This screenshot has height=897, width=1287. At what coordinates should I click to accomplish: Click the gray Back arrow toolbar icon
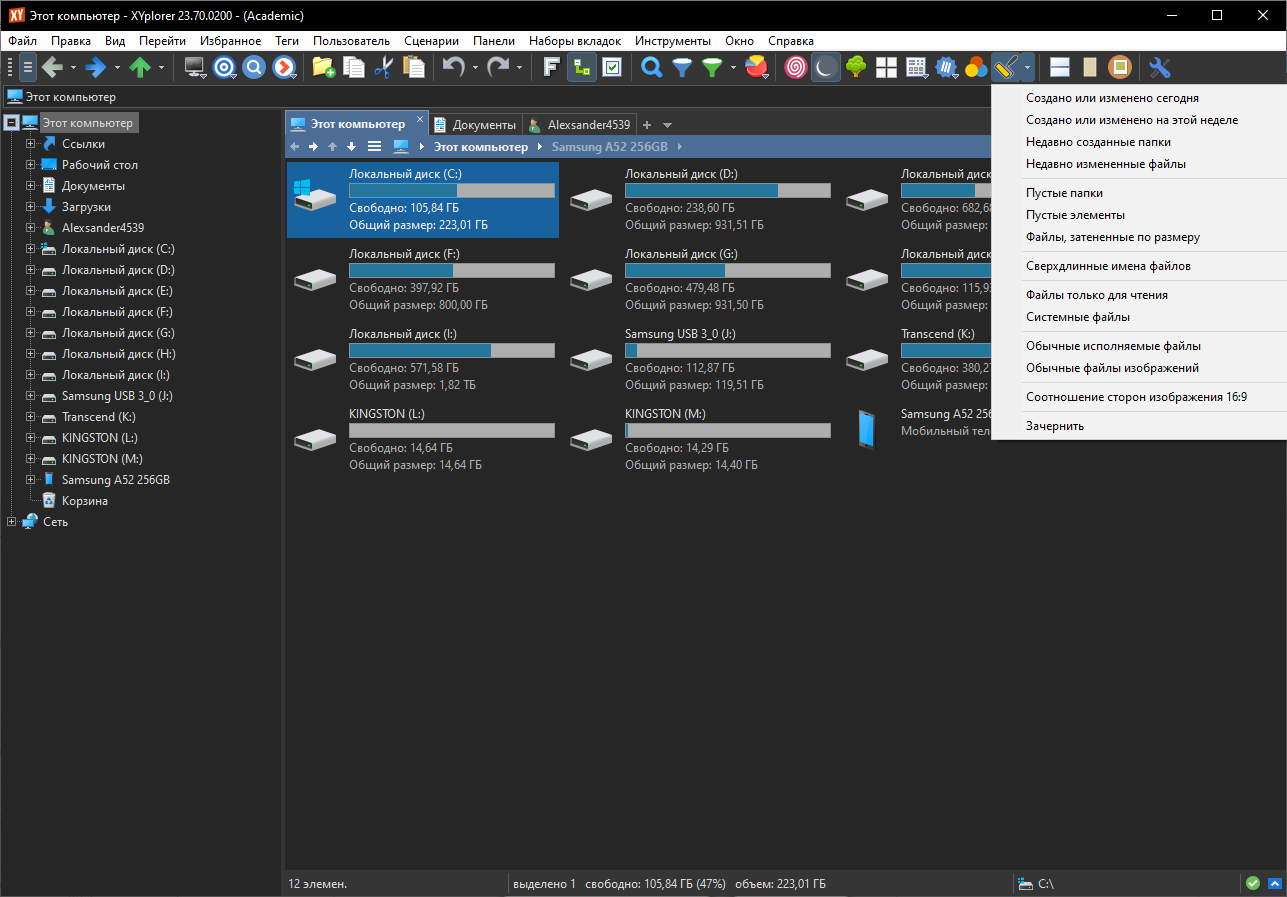click(x=52, y=68)
